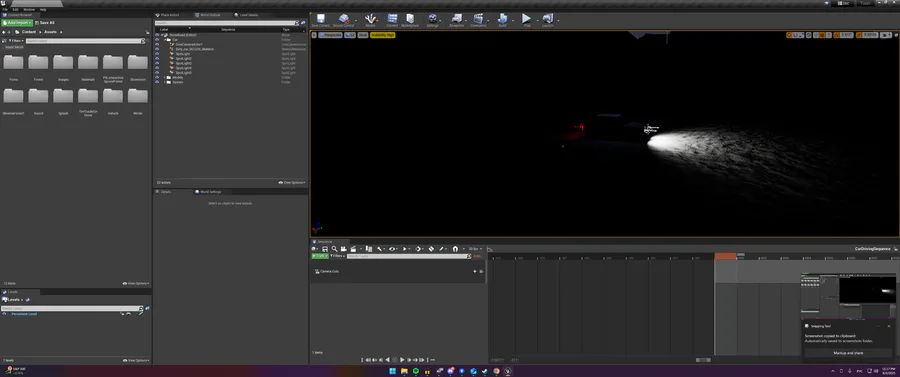
Task: Open Spotify from the taskbar
Action: (416, 371)
